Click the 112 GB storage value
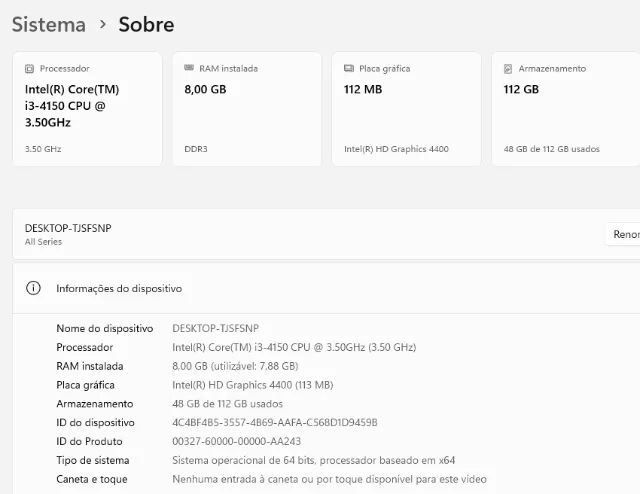Screen dimensions: 640x494 coord(521,89)
